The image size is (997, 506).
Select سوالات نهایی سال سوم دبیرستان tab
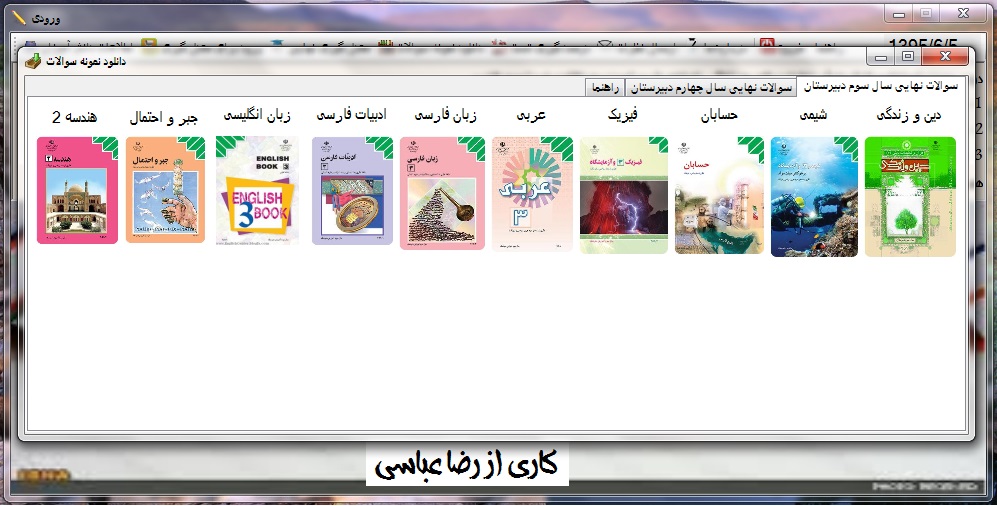[881, 86]
